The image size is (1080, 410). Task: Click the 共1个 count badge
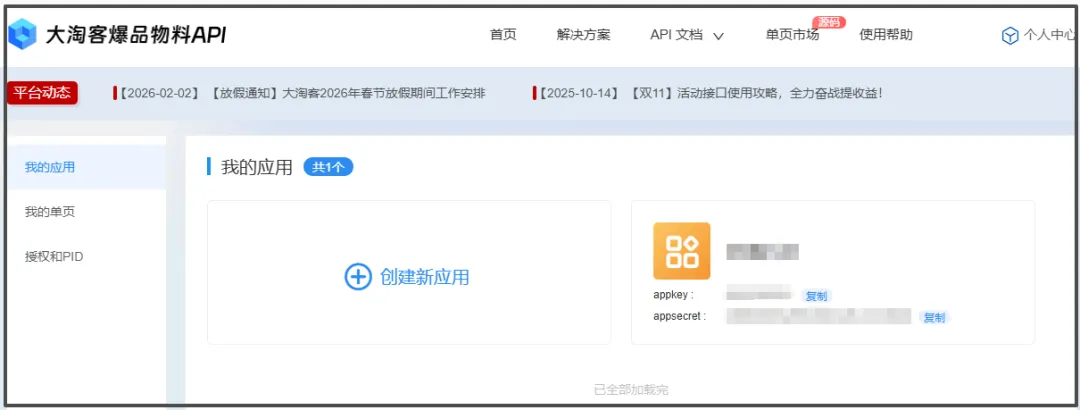coord(329,167)
